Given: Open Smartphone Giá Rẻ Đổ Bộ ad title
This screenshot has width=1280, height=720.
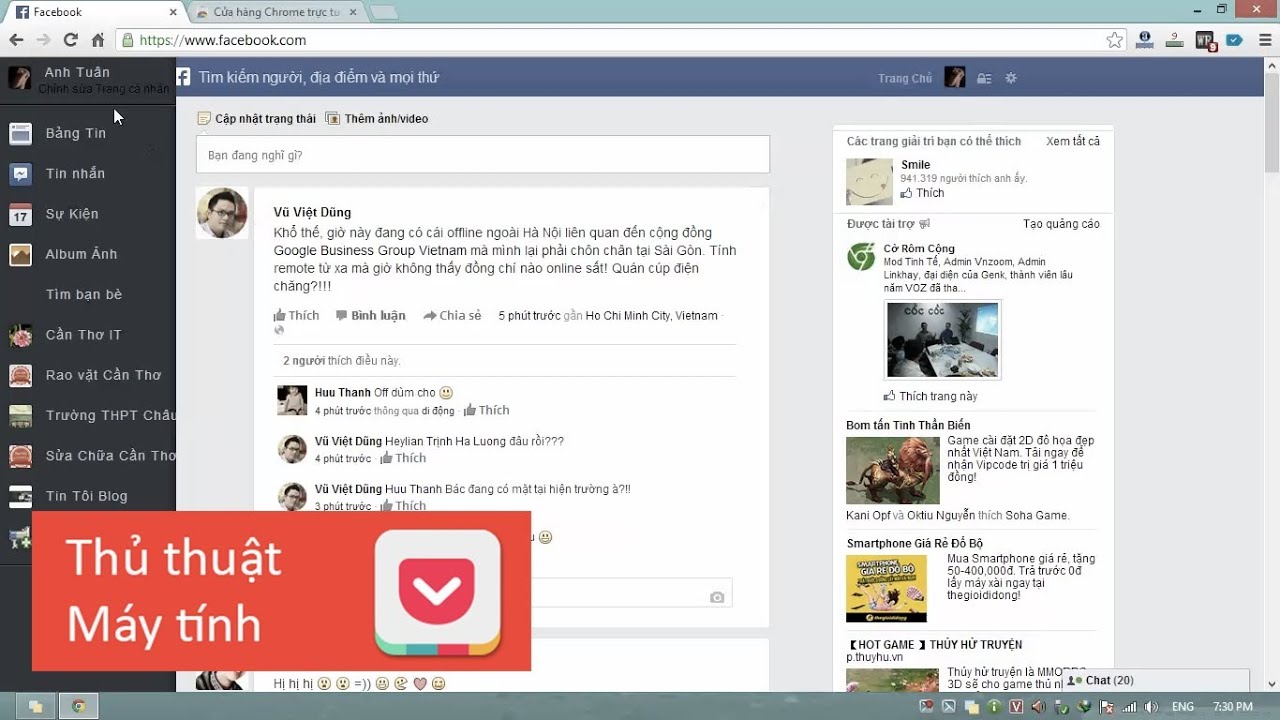Looking at the screenshot, I should pyautogui.click(x=915, y=544).
